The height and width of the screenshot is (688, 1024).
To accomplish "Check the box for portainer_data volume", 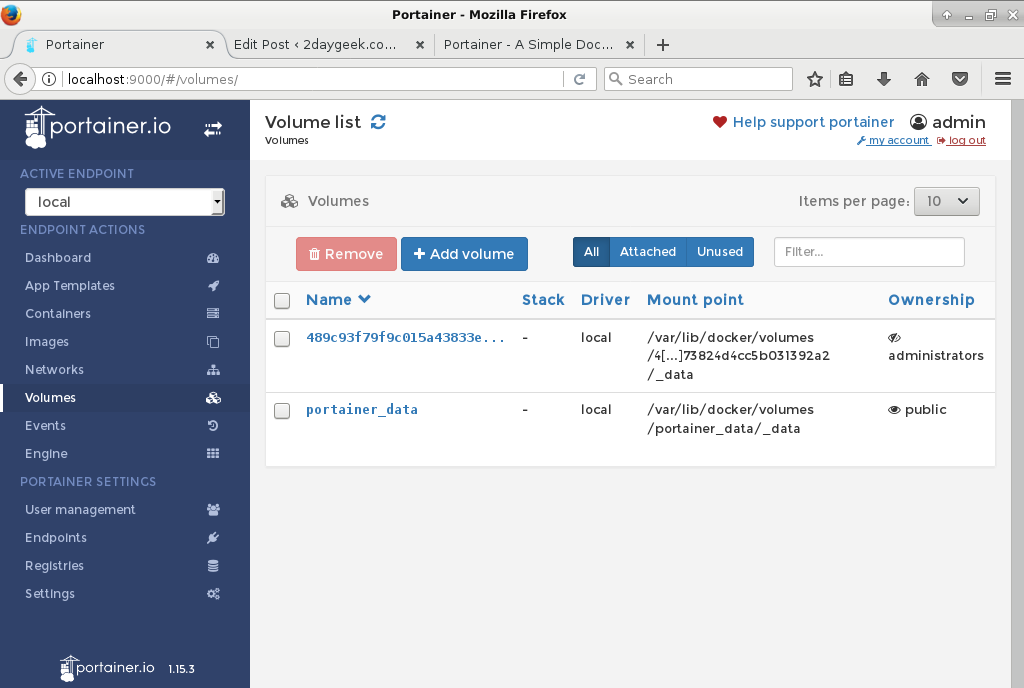I will tap(282, 411).
